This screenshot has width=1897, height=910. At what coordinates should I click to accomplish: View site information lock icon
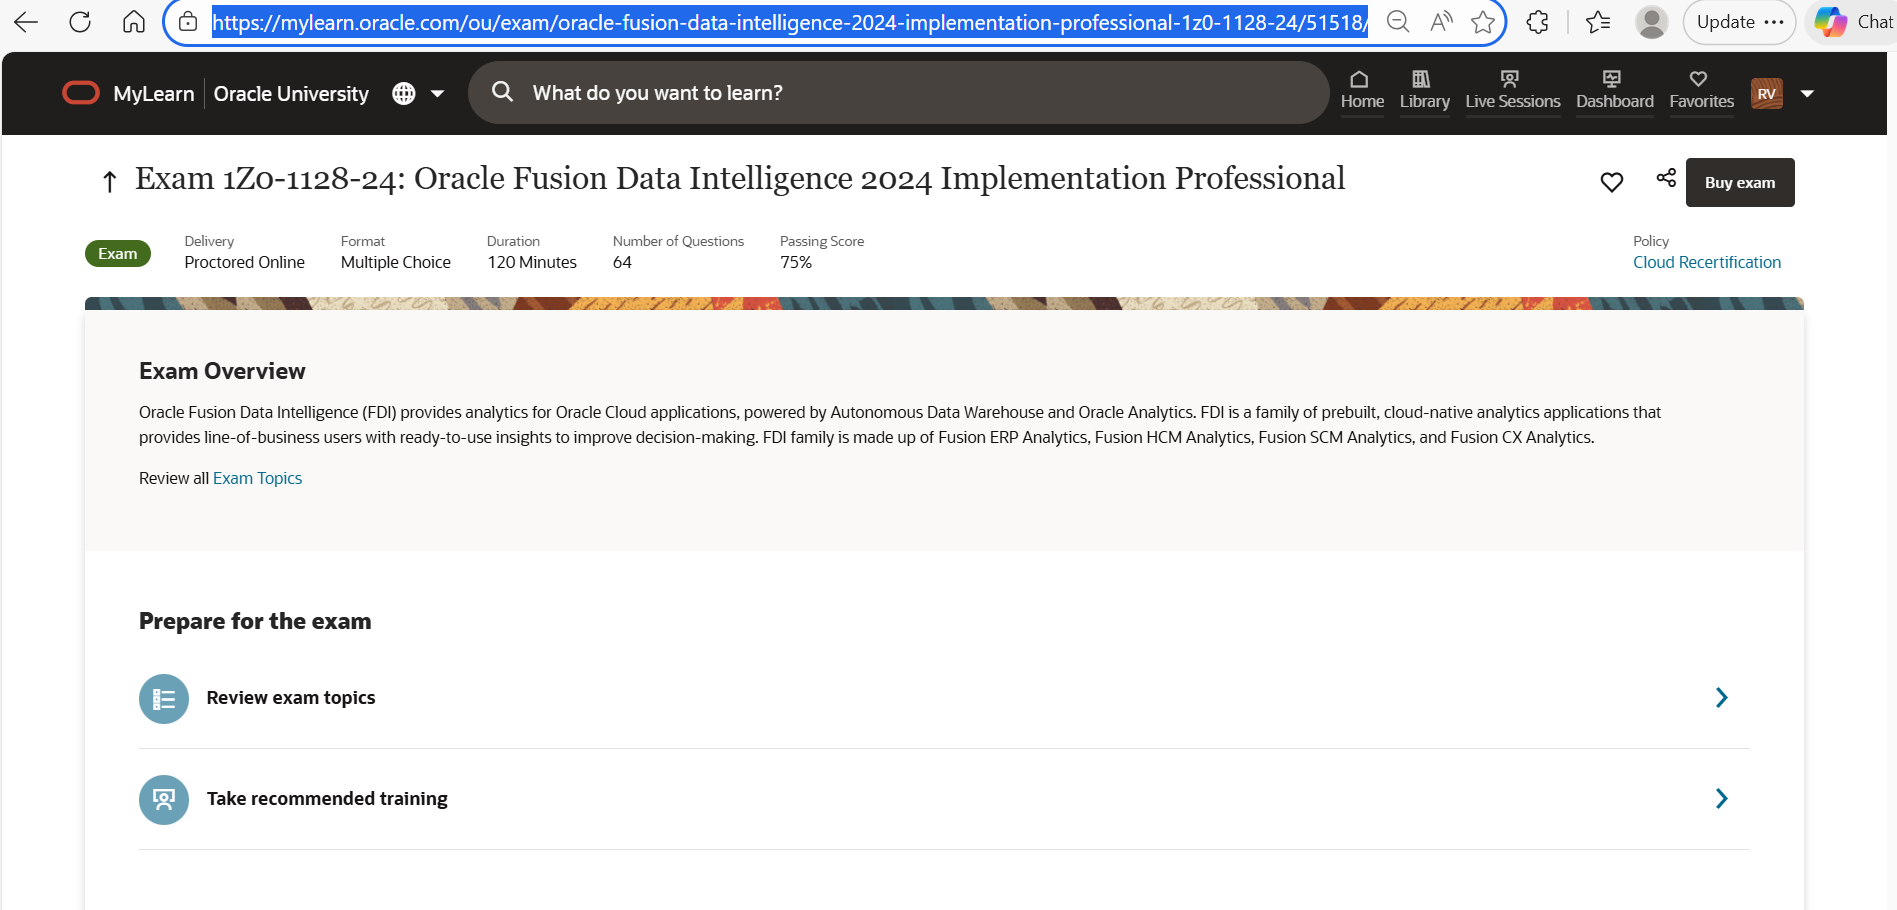click(188, 22)
